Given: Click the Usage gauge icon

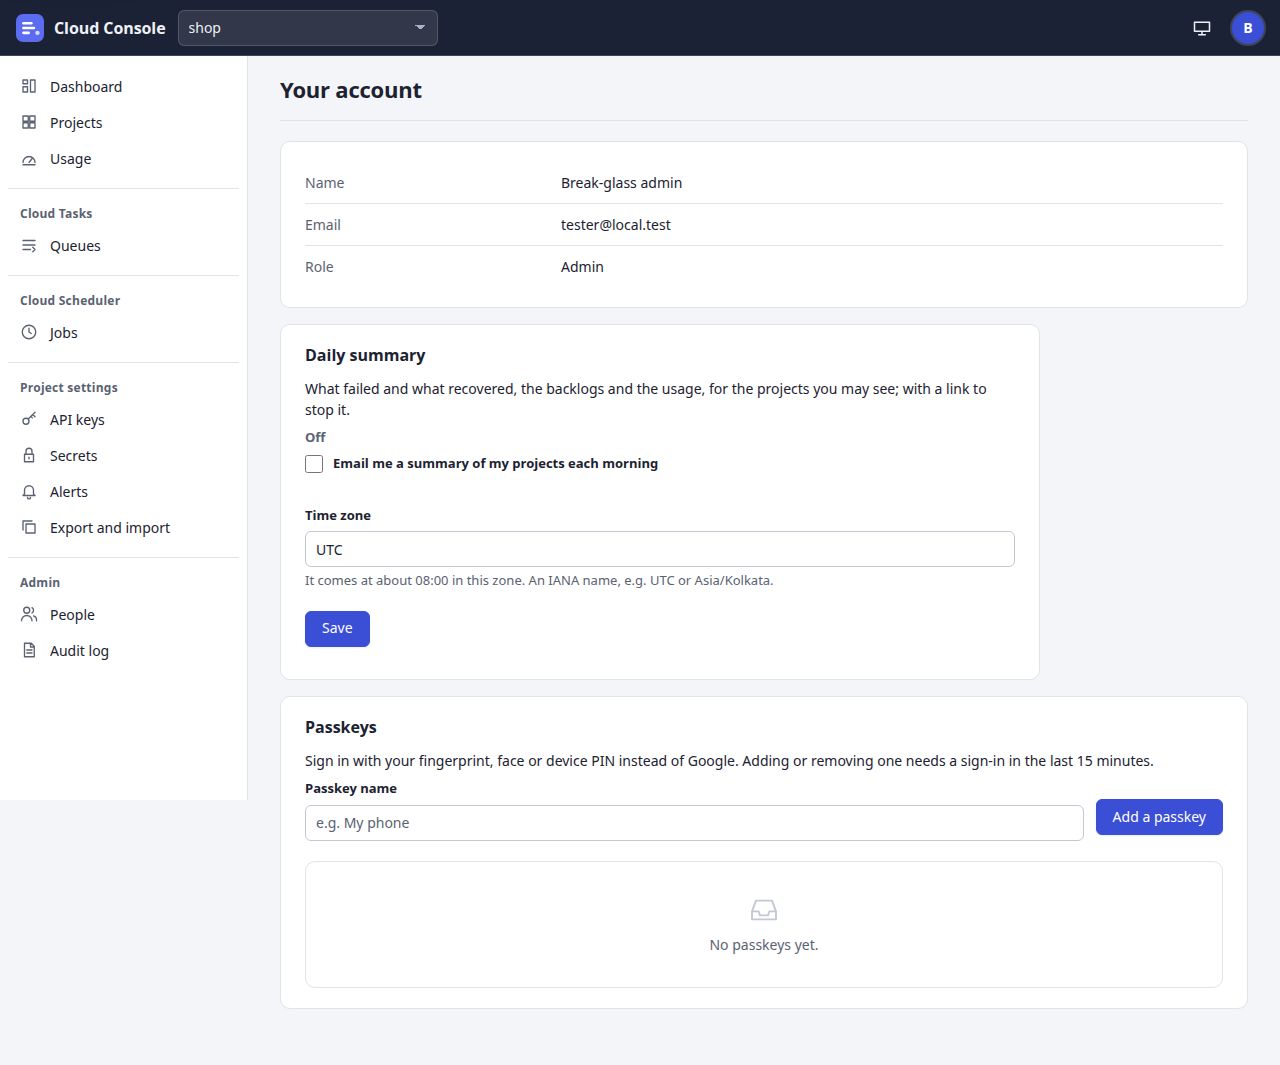Looking at the screenshot, I should click(29, 159).
